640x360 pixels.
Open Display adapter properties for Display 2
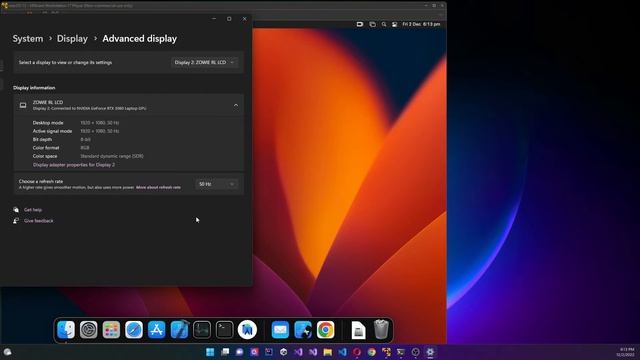coord(74,165)
